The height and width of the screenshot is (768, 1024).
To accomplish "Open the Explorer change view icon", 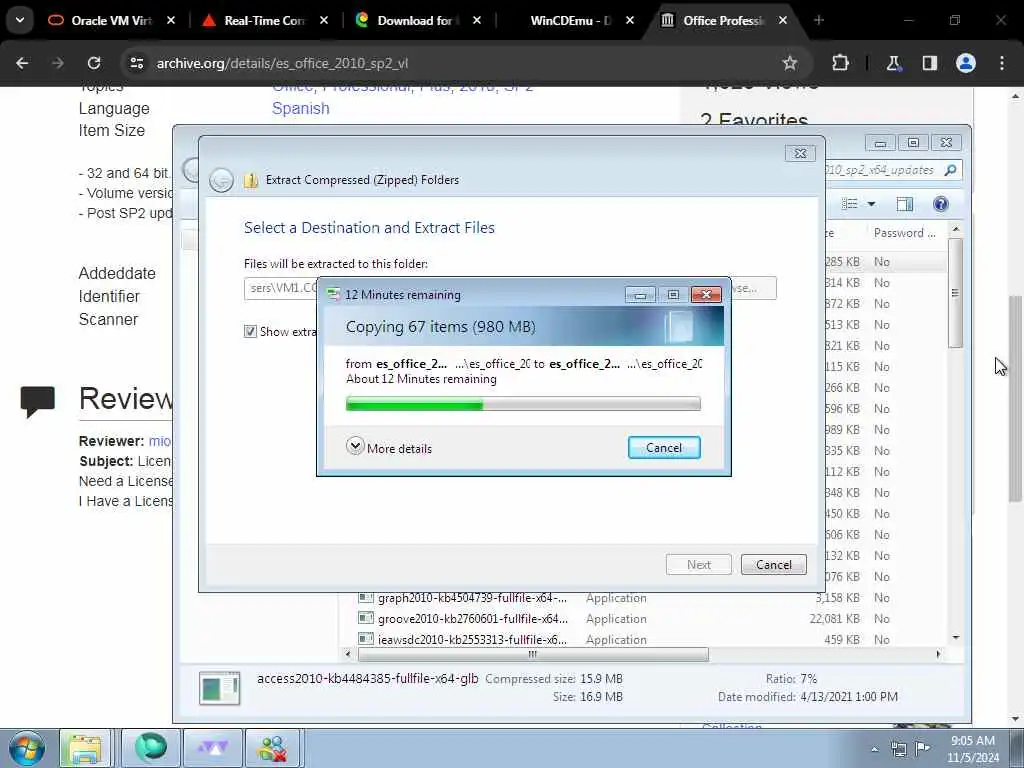I will pos(850,204).
